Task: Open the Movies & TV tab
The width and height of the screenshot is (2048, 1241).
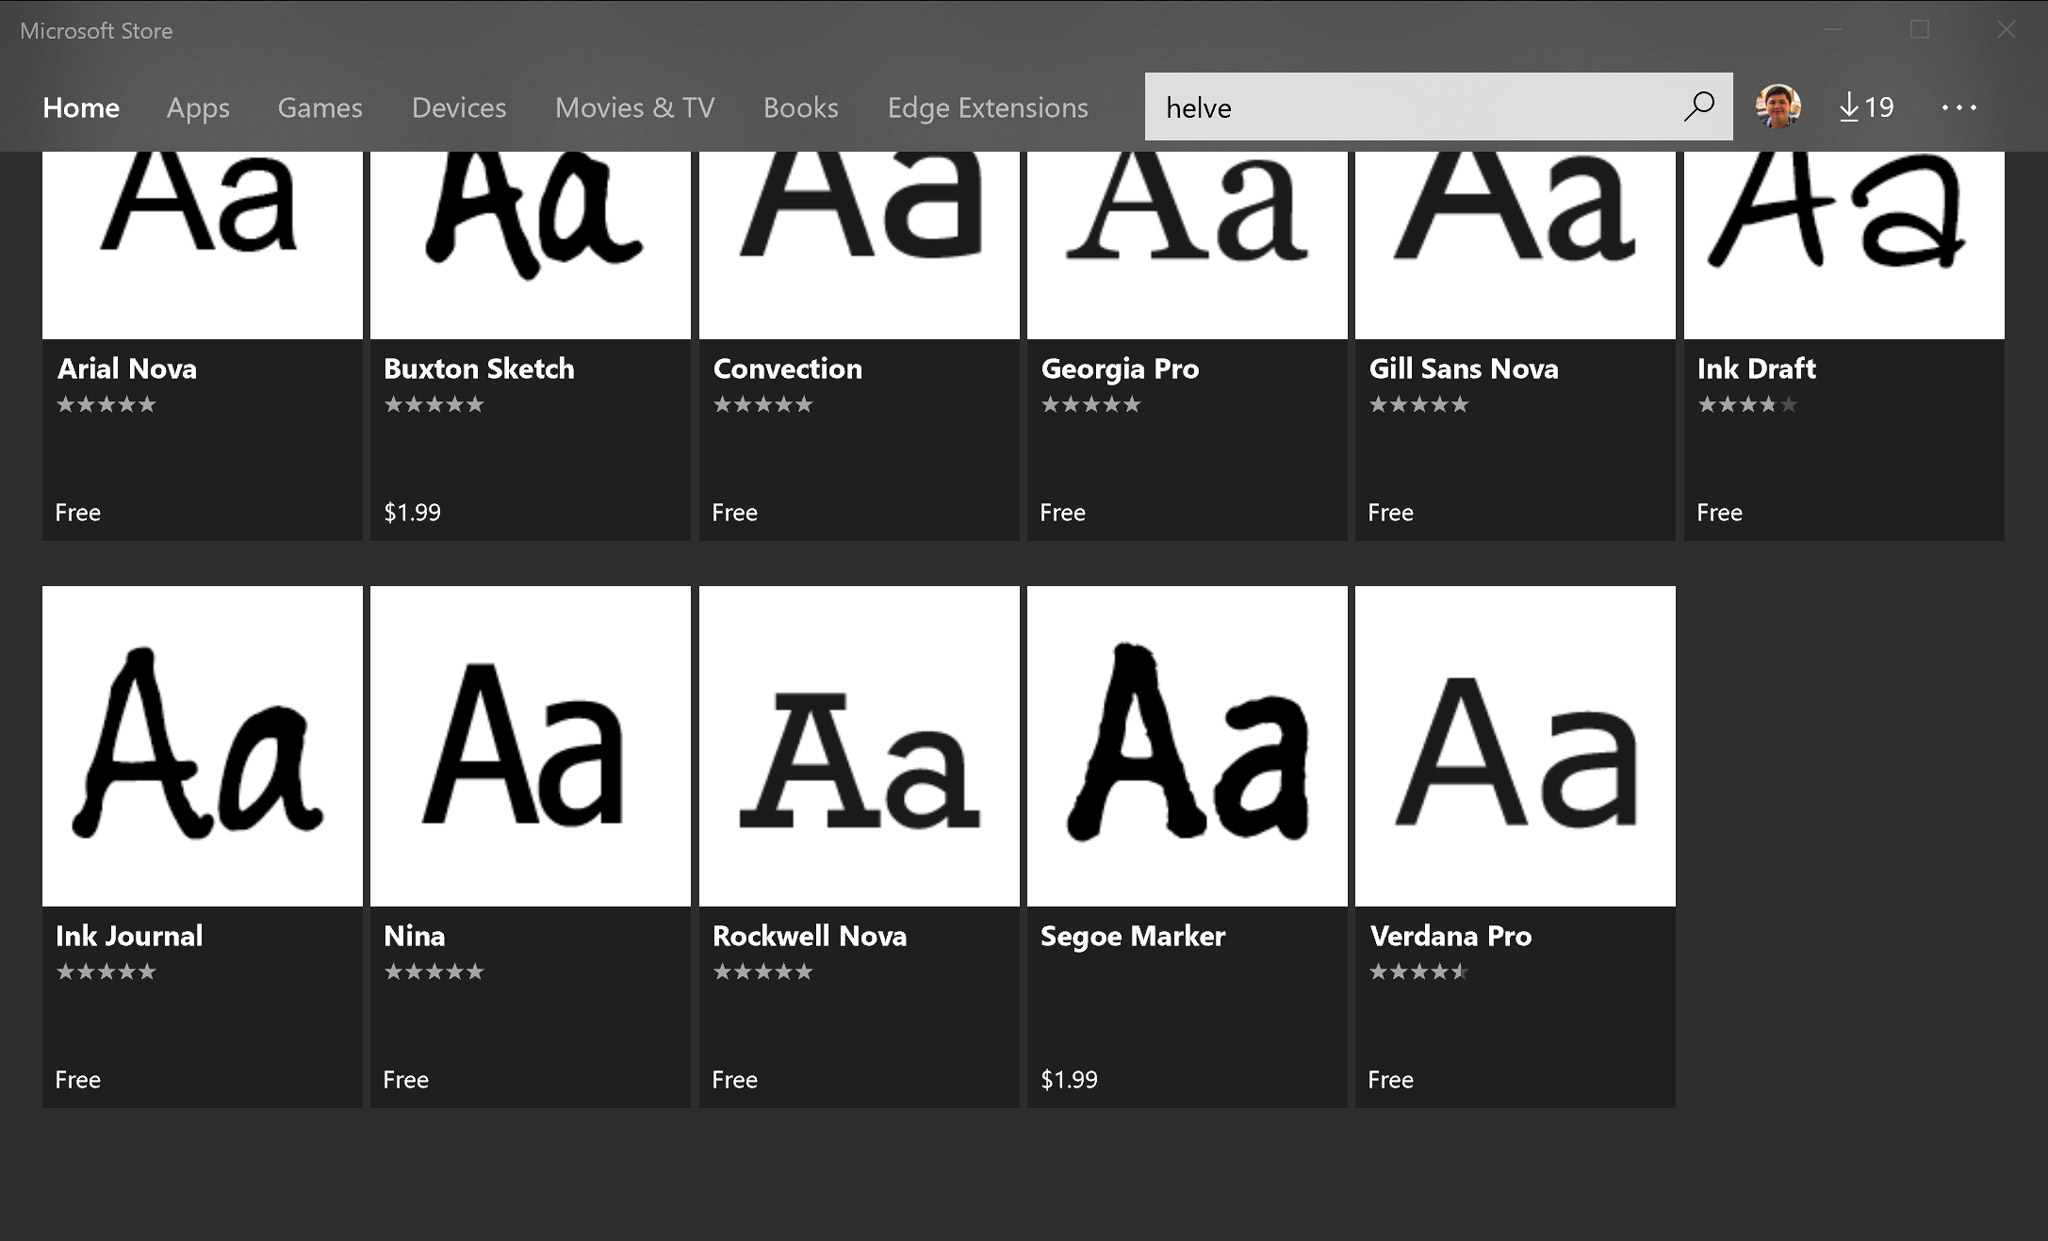Action: tap(635, 107)
